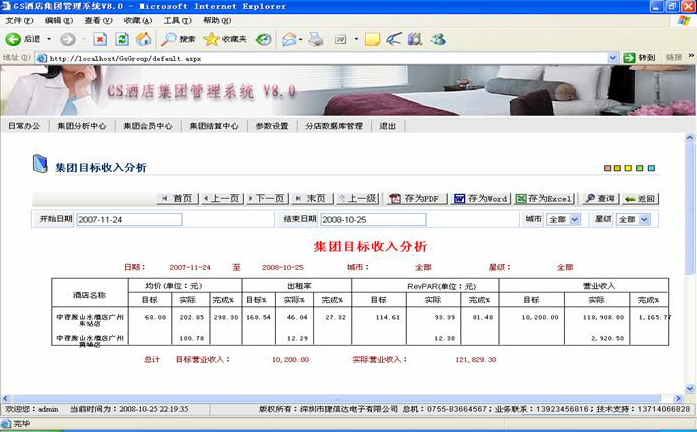The height and width of the screenshot is (432, 697).
Task: Open the Favorites star button
Action: [226, 39]
